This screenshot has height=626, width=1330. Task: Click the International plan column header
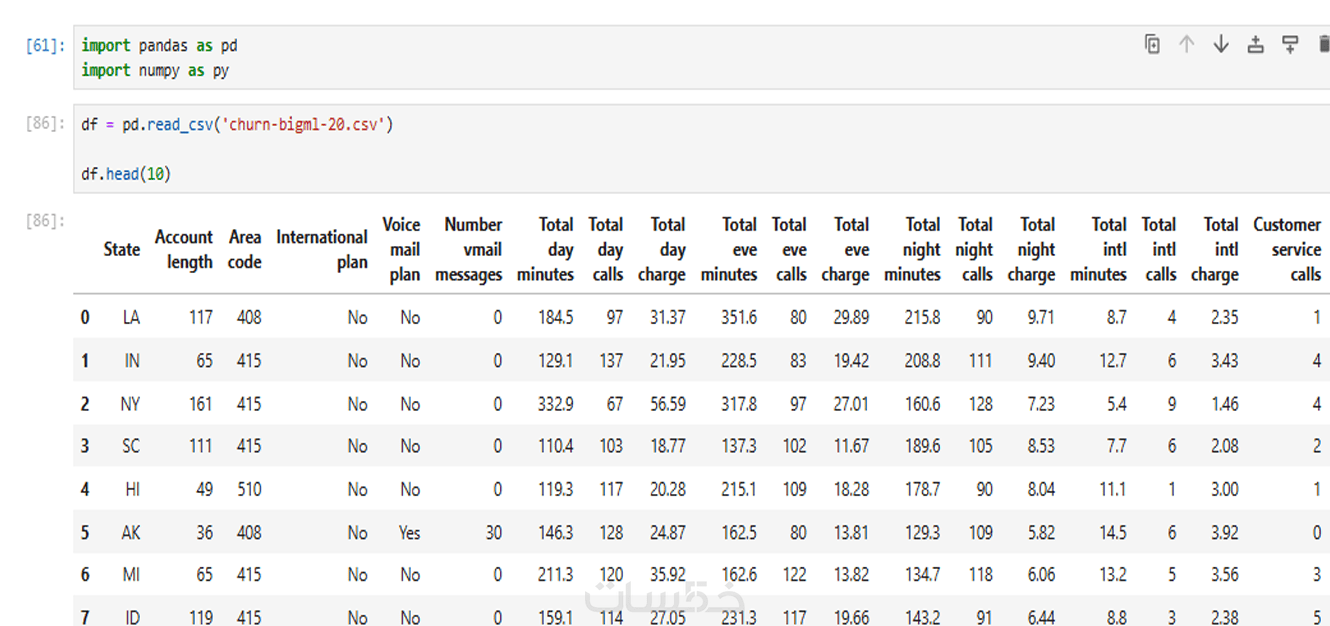pos(322,249)
